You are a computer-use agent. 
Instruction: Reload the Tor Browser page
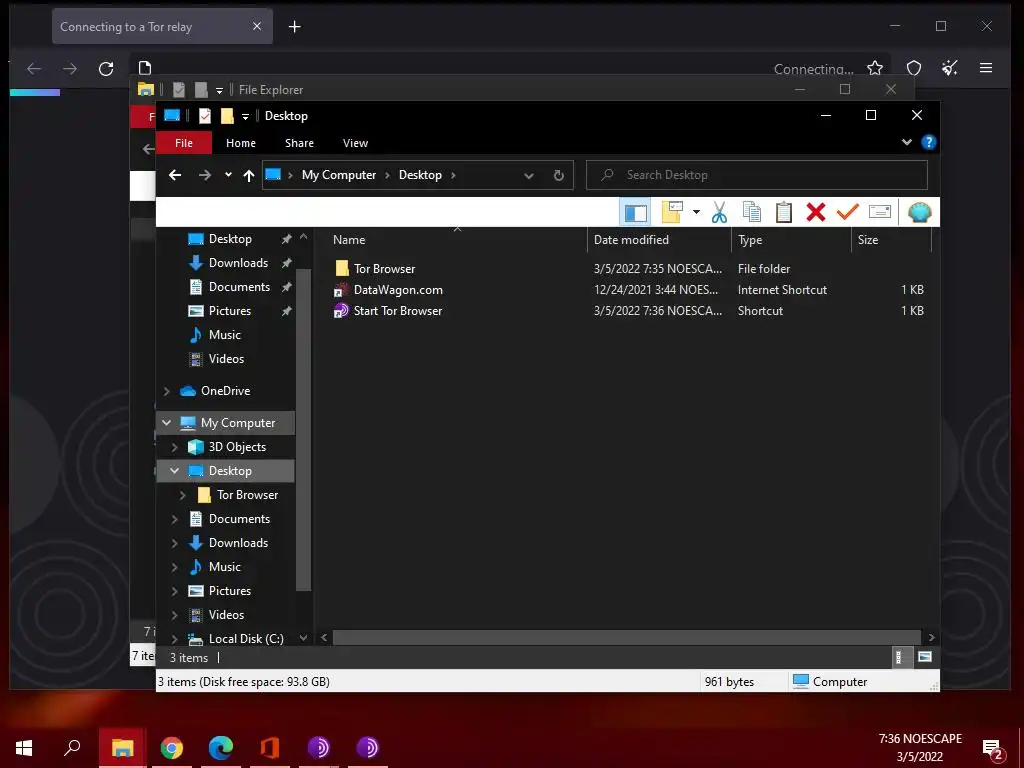pos(106,68)
